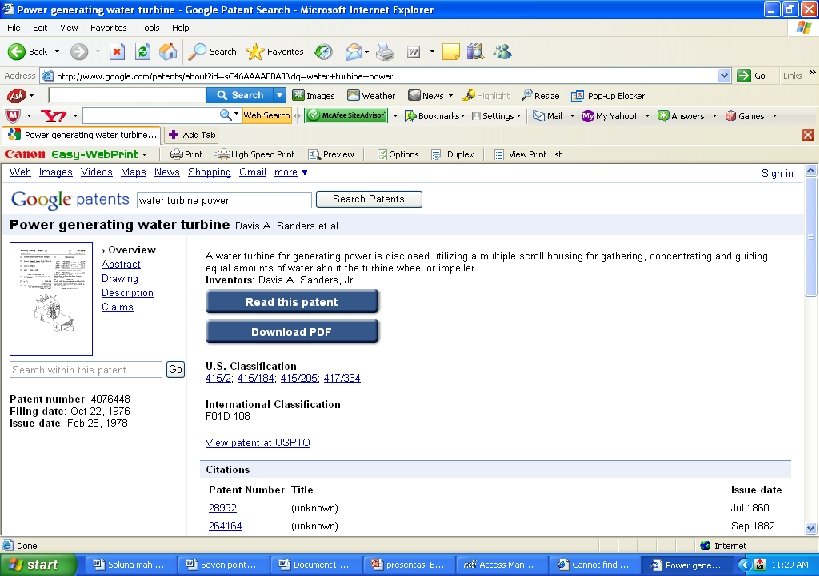Viewport: 819px width, 576px height.
Task: Open cited patent 264164 link
Action: coord(226,525)
